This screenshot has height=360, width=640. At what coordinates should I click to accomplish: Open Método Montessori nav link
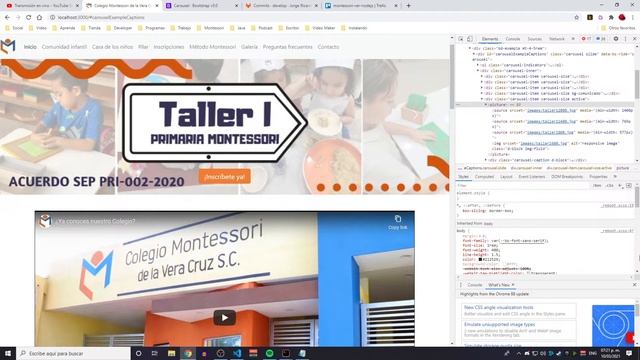(213, 47)
